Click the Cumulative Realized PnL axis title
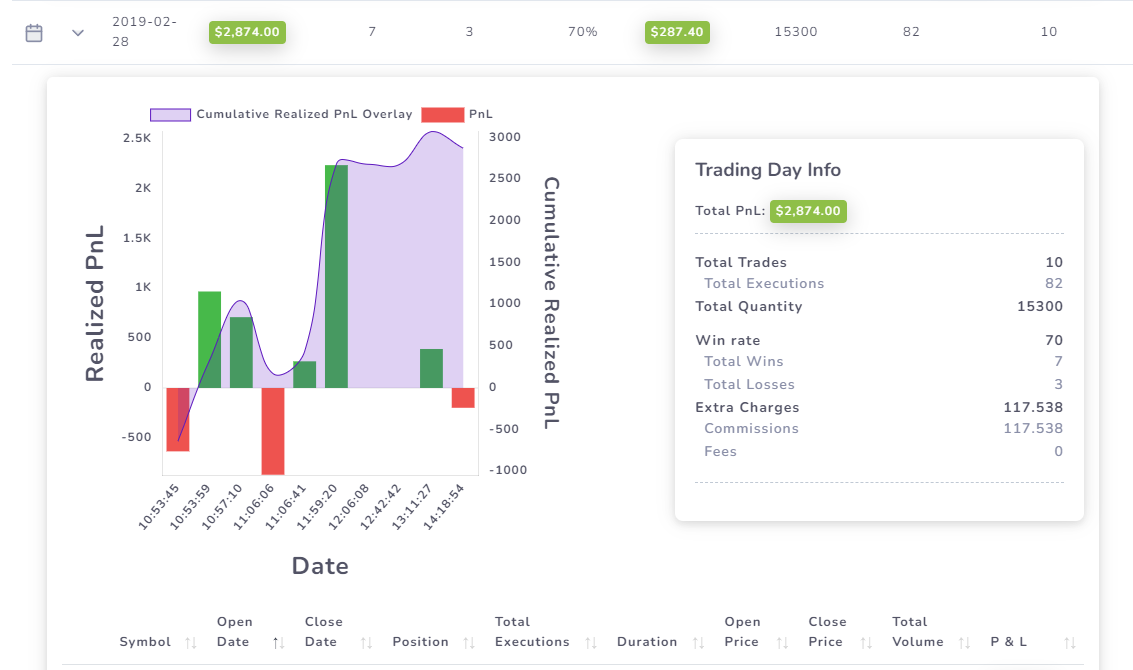1133x670 pixels. [551, 303]
